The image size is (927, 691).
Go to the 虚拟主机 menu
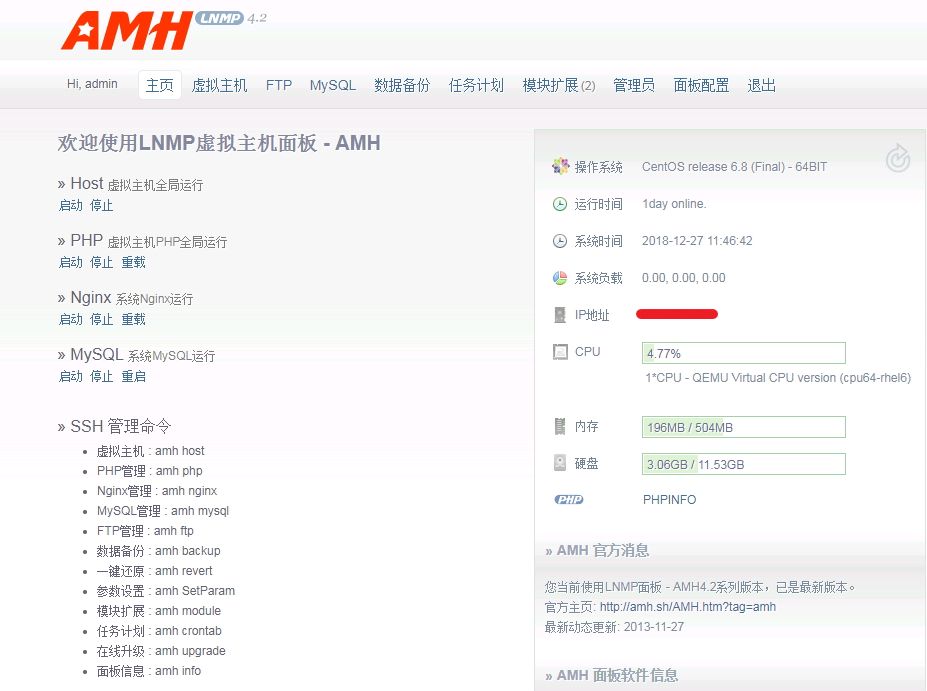tap(219, 85)
